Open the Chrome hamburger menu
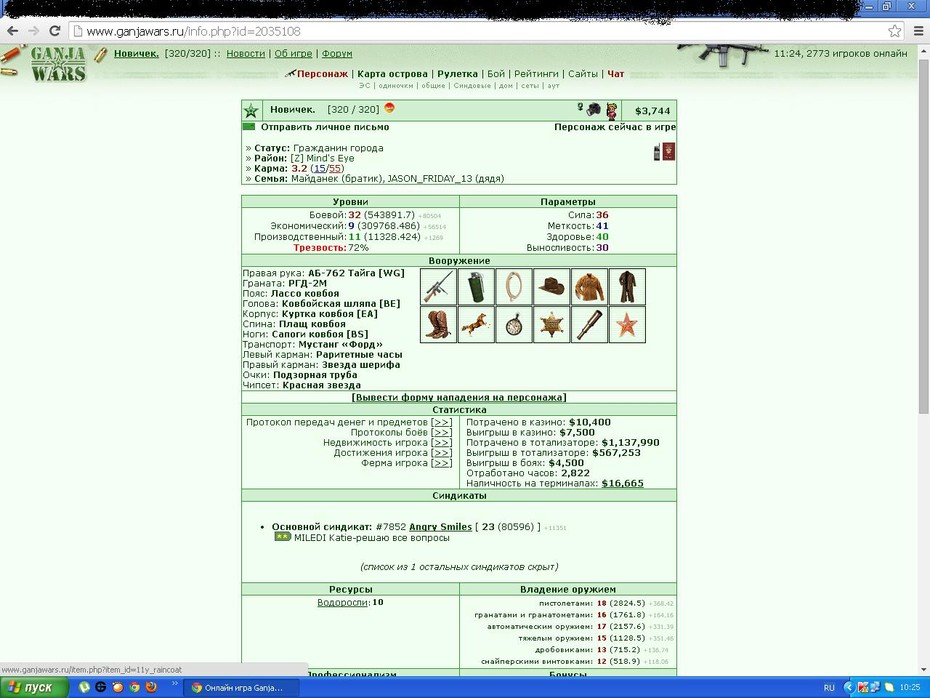This screenshot has width=930, height=698. pos(918,31)
